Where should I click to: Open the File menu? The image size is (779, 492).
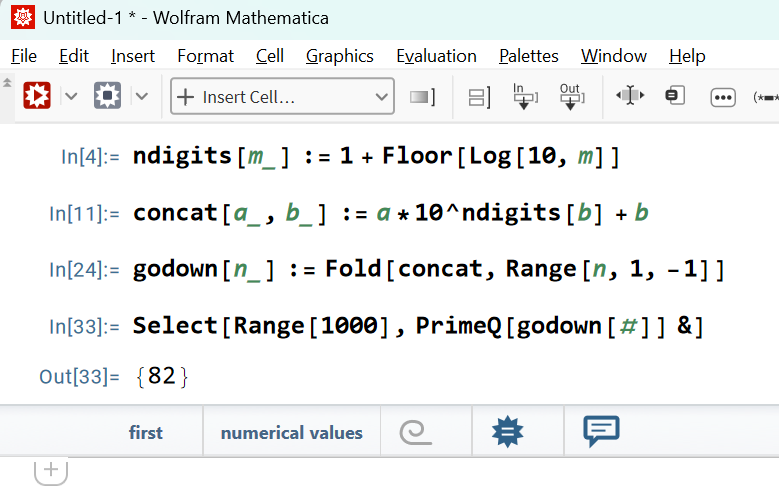point(24,56)
